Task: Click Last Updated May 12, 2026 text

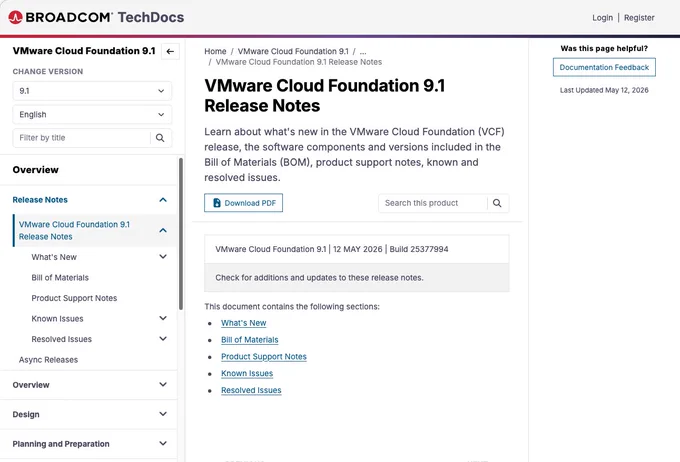Action: [x=604, y=90]
